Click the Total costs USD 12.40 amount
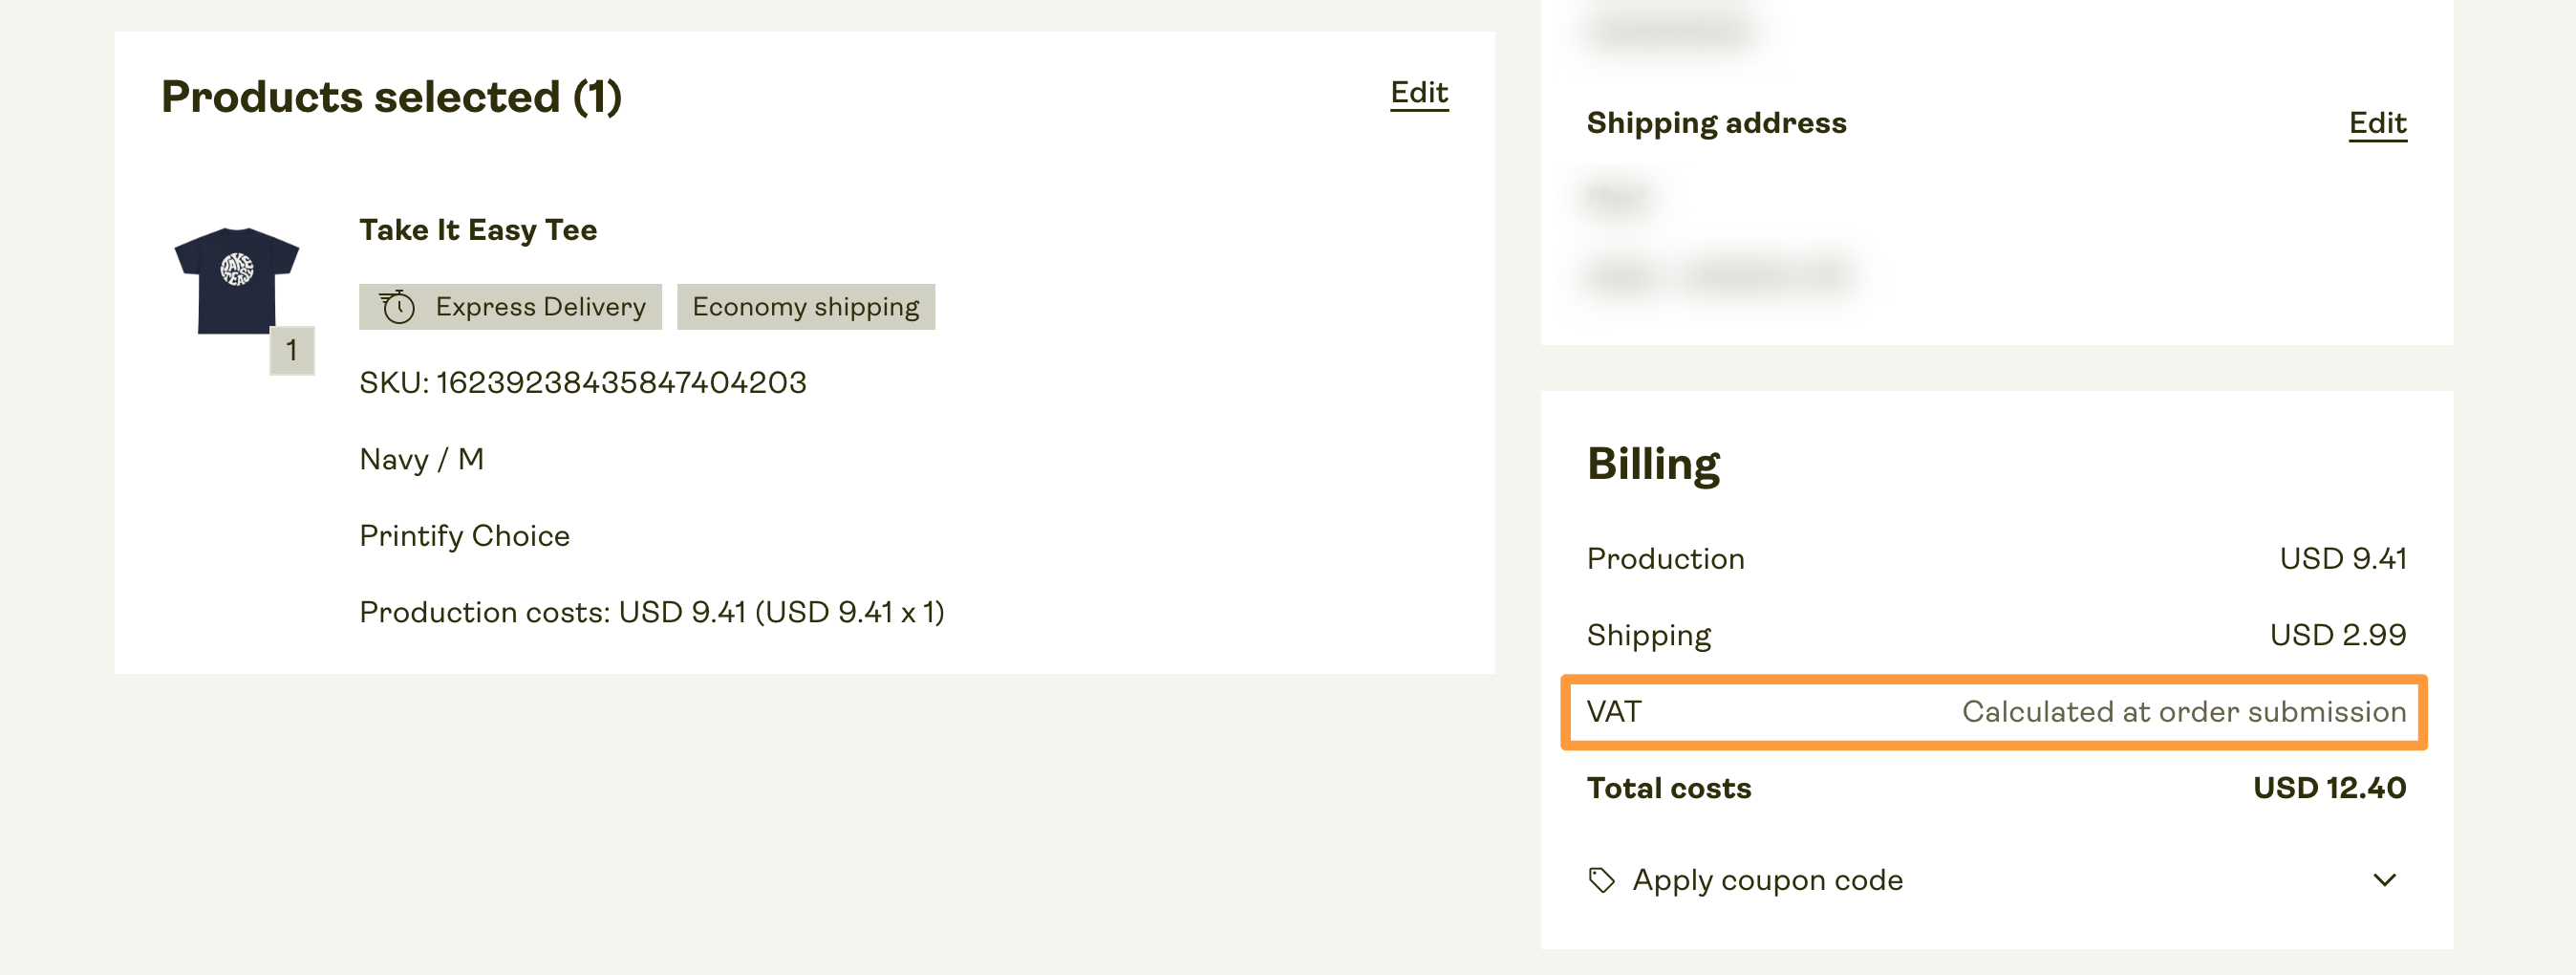Screen dimensions: 2576x975 coord(2329,788)
